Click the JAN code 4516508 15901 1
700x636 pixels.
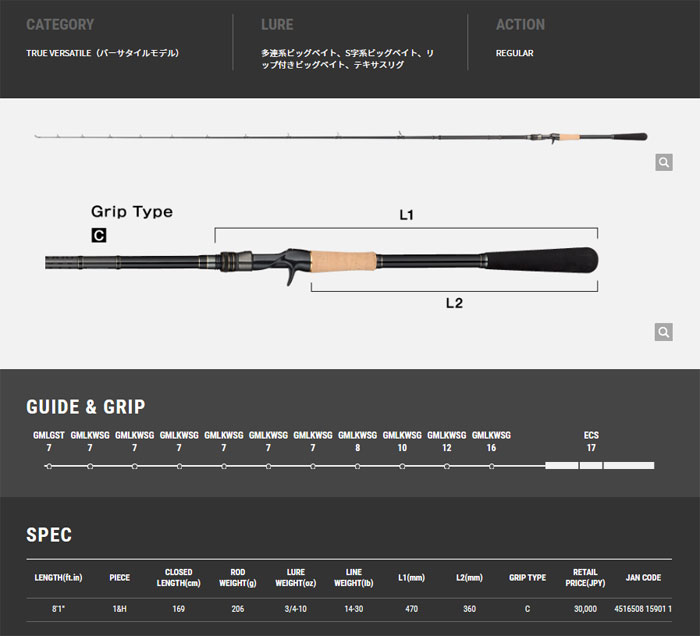(x=643, y=608)
